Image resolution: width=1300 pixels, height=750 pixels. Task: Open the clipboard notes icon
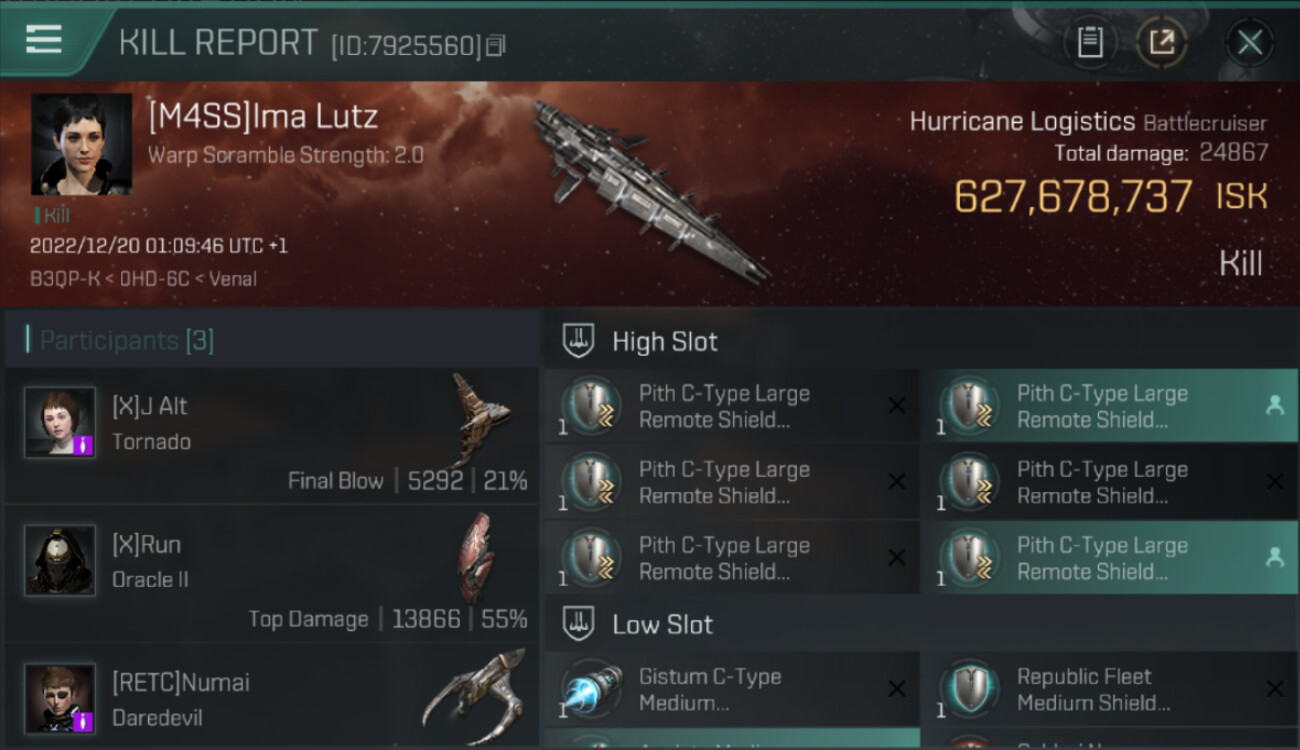(x=1090, y=42)
